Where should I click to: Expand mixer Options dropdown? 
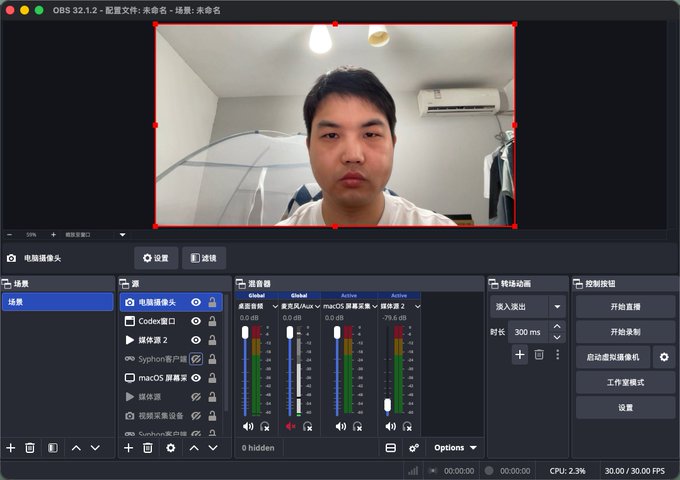point(455,448)
